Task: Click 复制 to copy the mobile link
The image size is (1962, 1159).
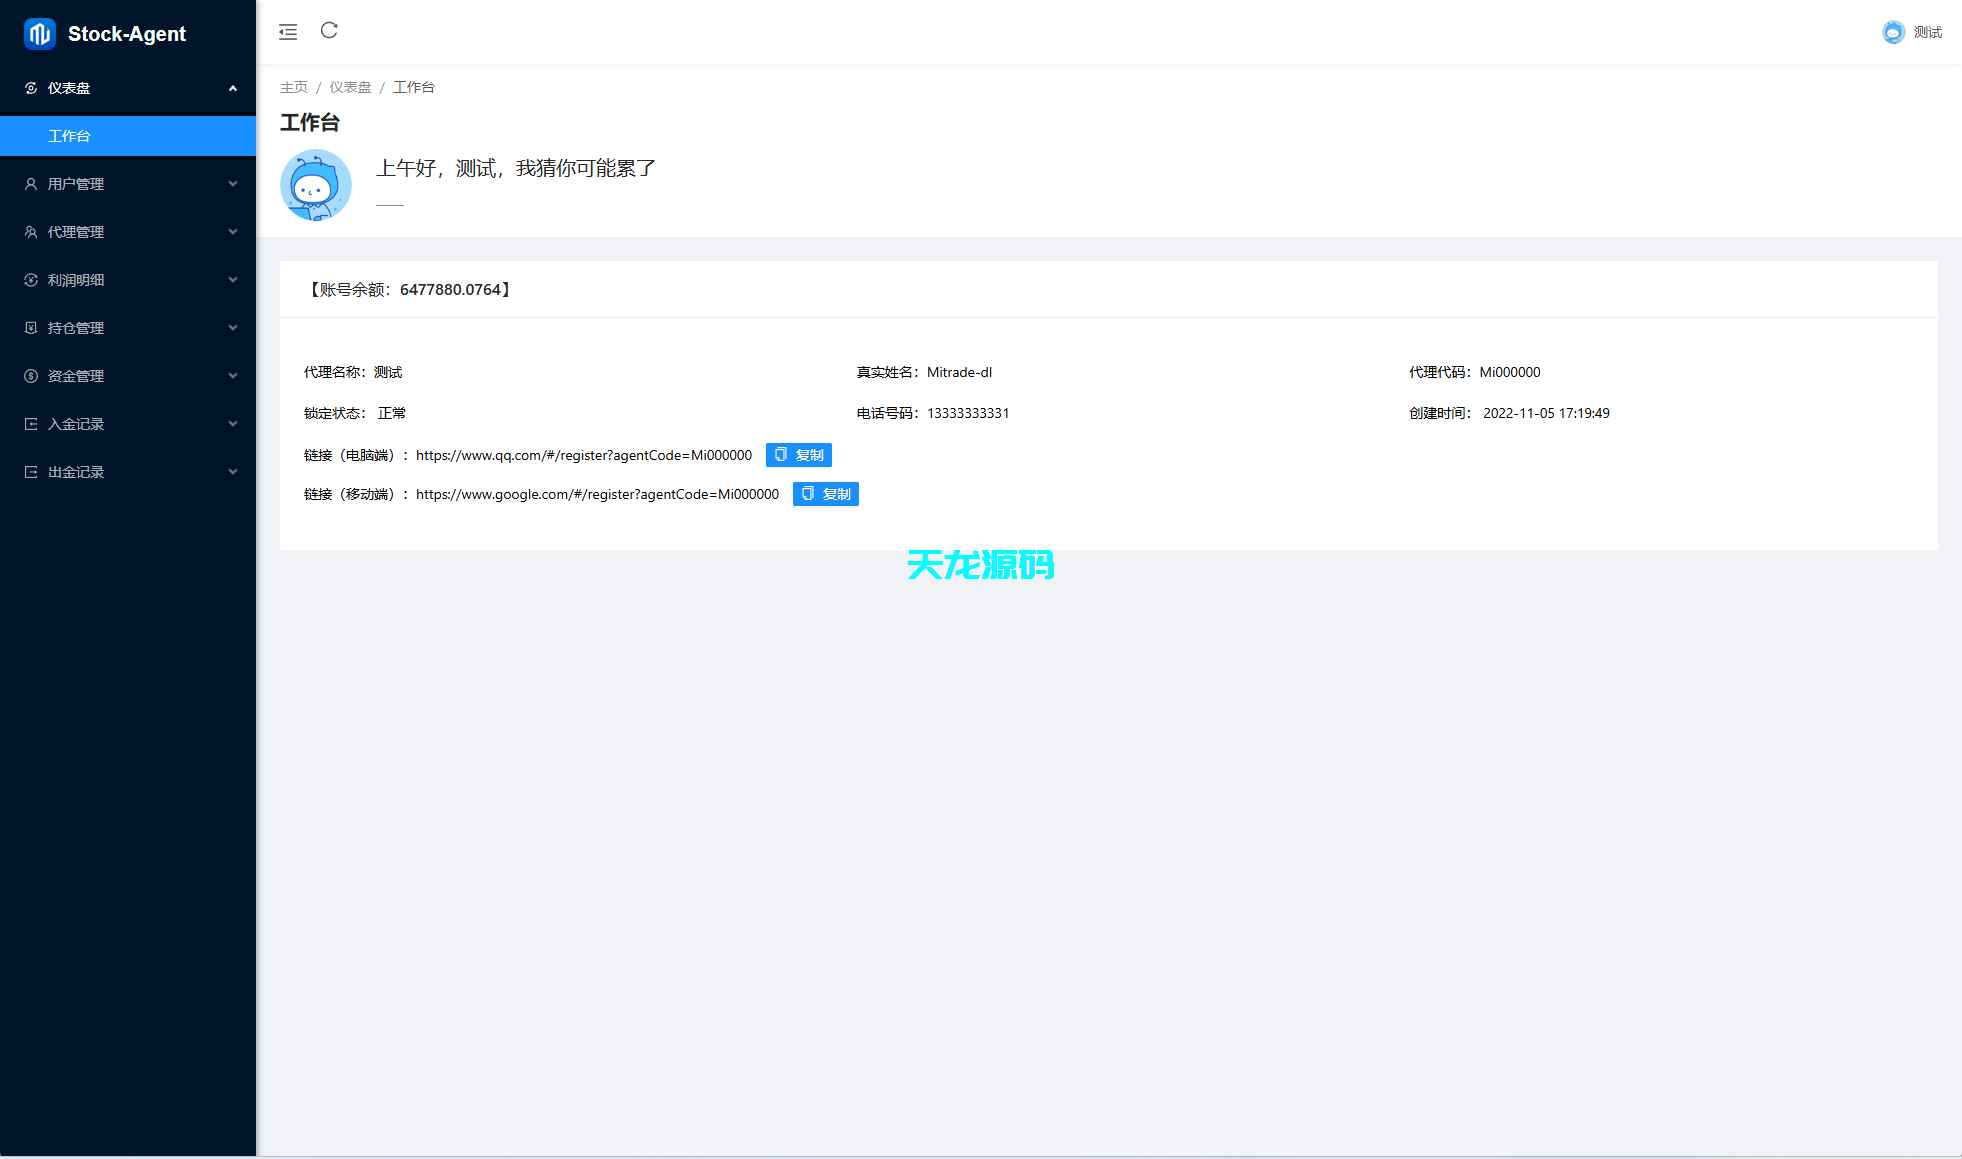Action: point(825,493)
